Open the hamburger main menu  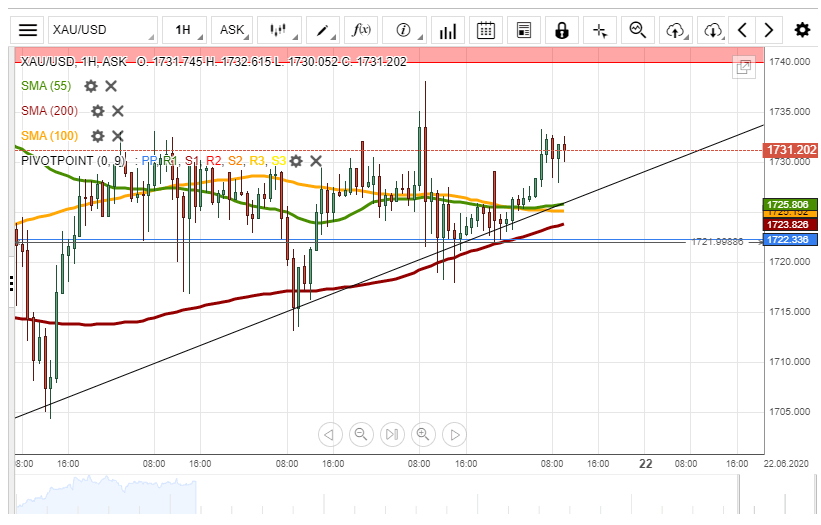(28, 30)
